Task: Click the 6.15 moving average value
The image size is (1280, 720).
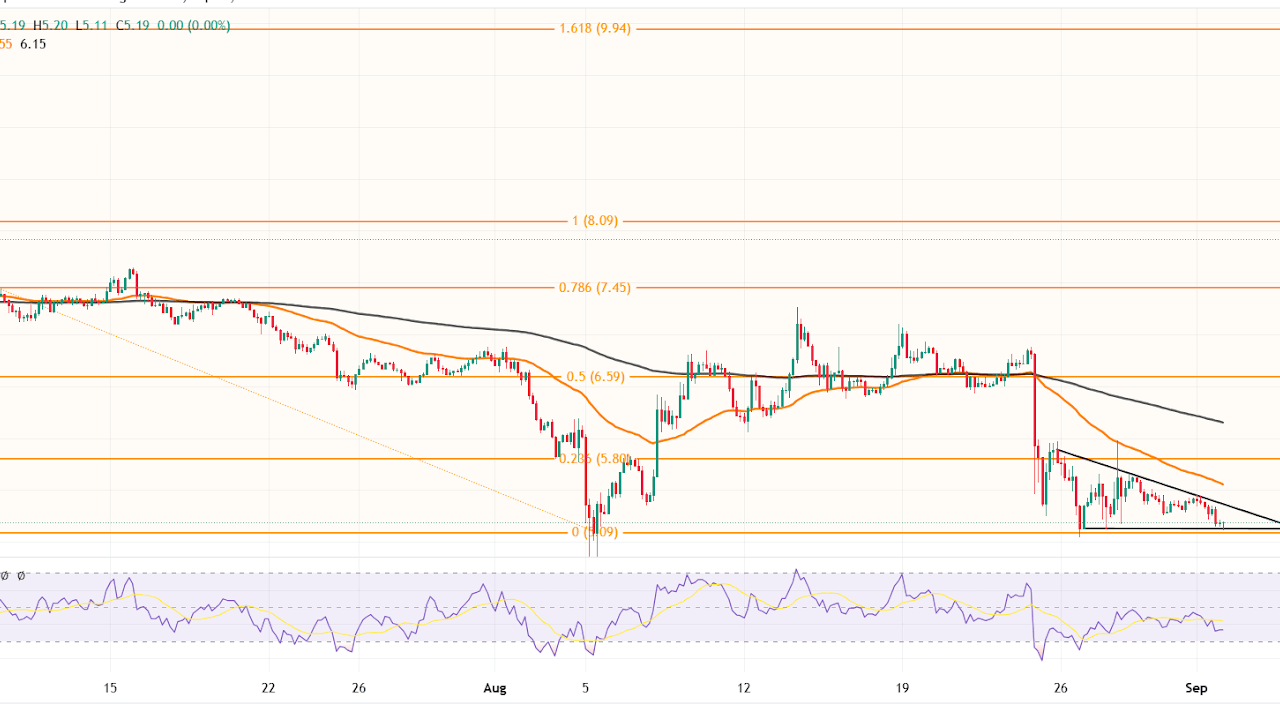Action: 32,44
